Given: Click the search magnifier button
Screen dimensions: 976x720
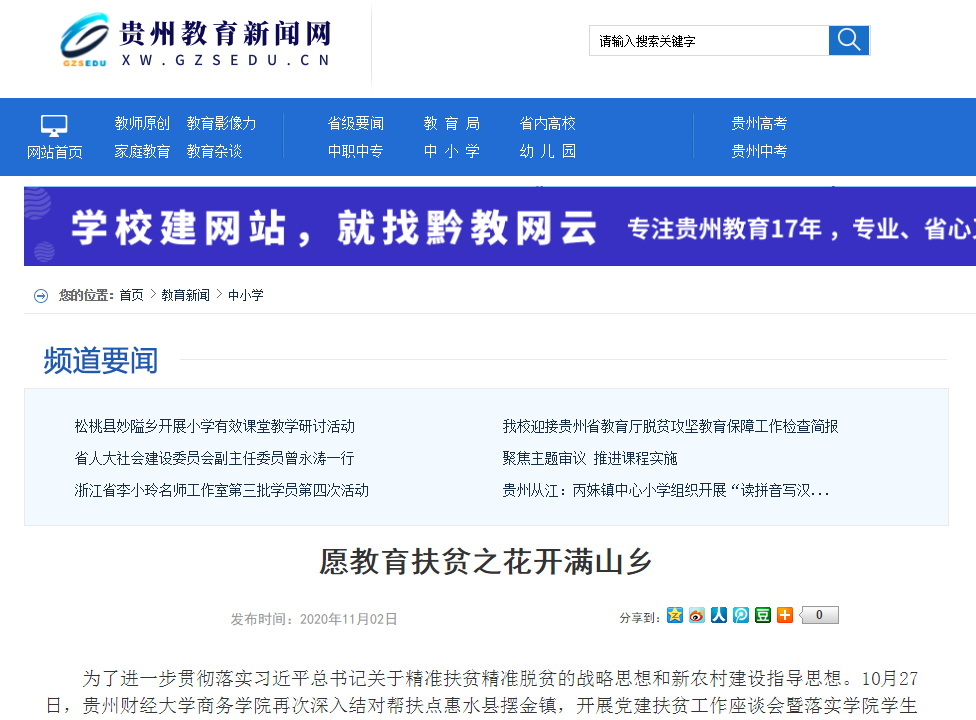Looking at the screenshot, I should click(849, 40).
